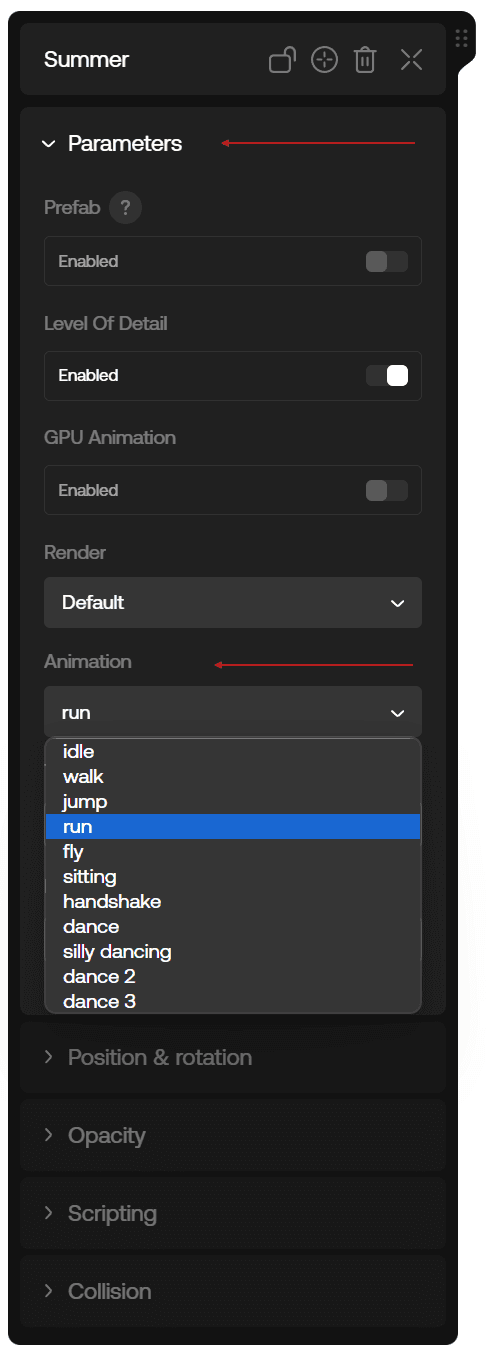The width and height of the screenshot is (486, 1354).
Task: Click the lock icon beside Summer
Action: point(282,60)
